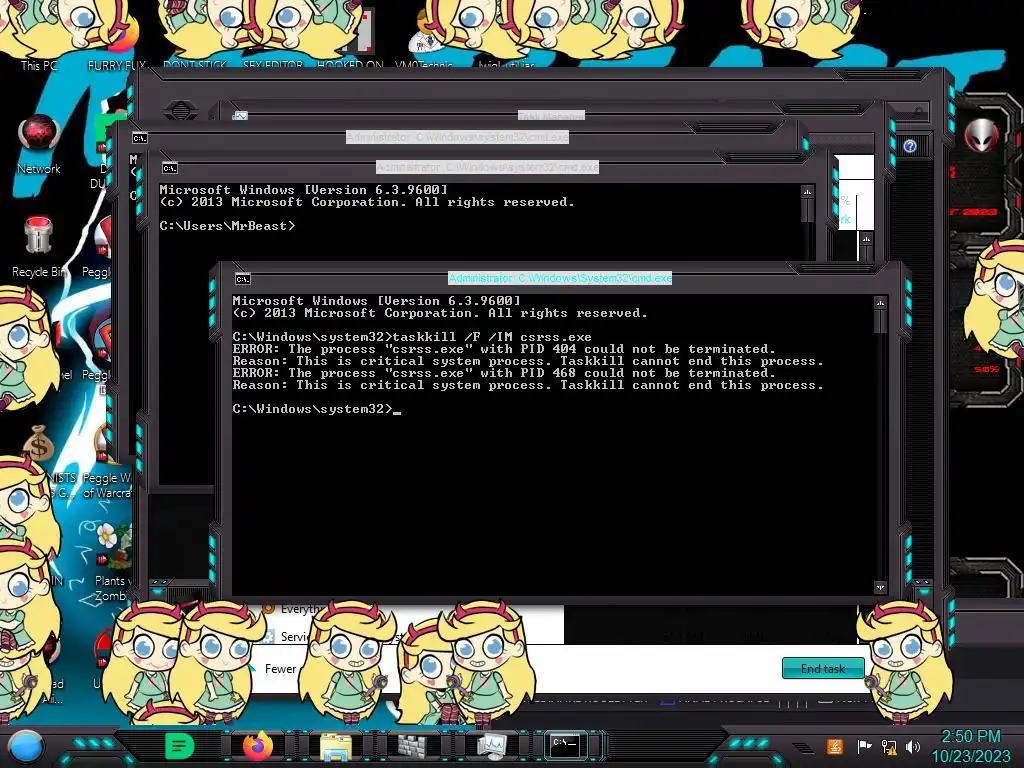Click the PID 468 error line
This screenshot has height=768, width=1024.
coord(504,373)
